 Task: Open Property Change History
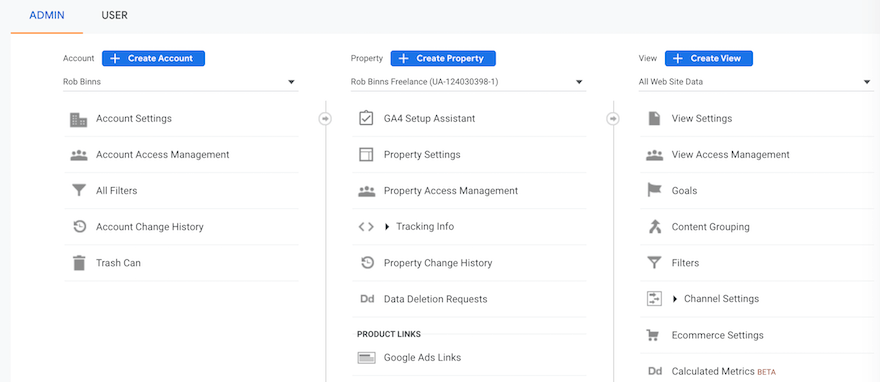point(438,263)
